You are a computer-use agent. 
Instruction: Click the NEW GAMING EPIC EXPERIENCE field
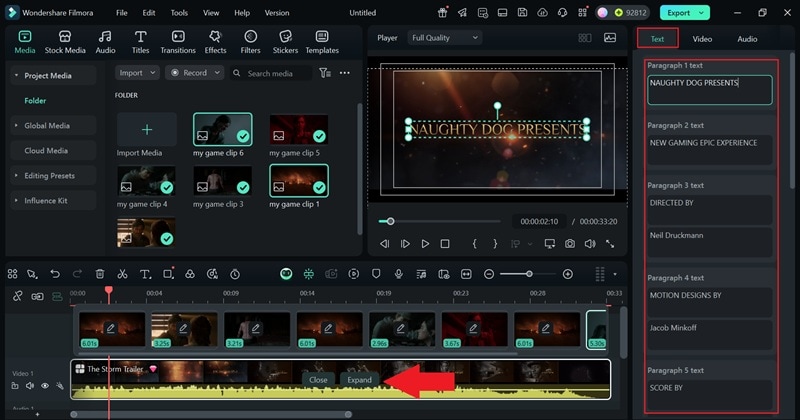click(x=710, y=150)
